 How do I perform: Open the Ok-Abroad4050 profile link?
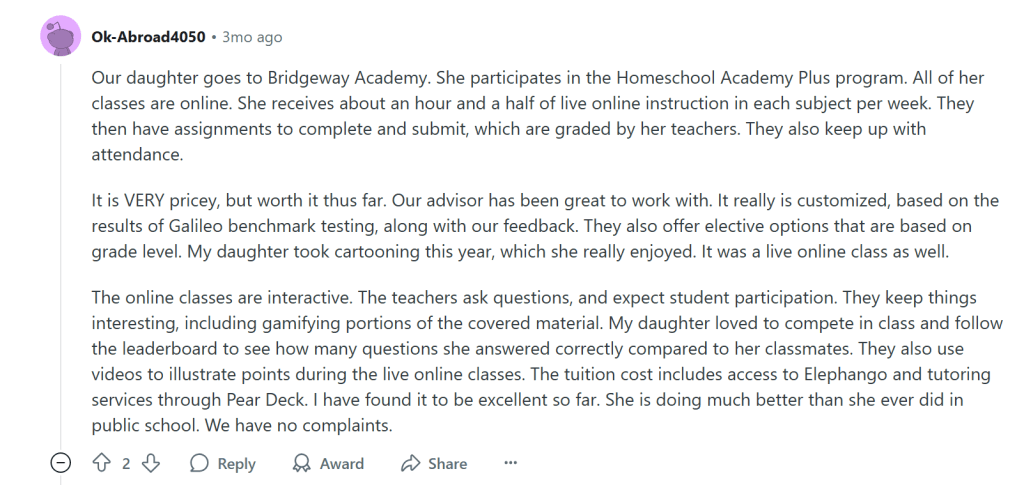[148, 37]
